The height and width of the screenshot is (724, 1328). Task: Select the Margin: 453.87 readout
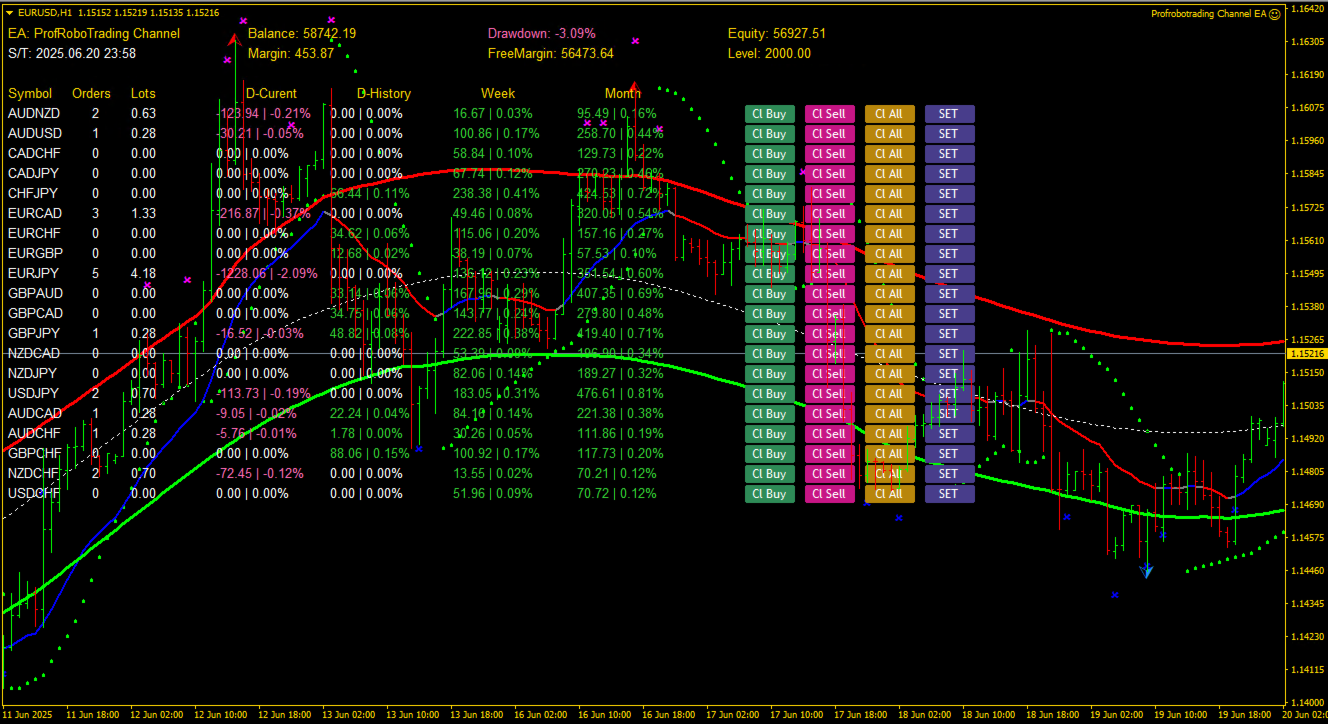(x=291, y=53)
